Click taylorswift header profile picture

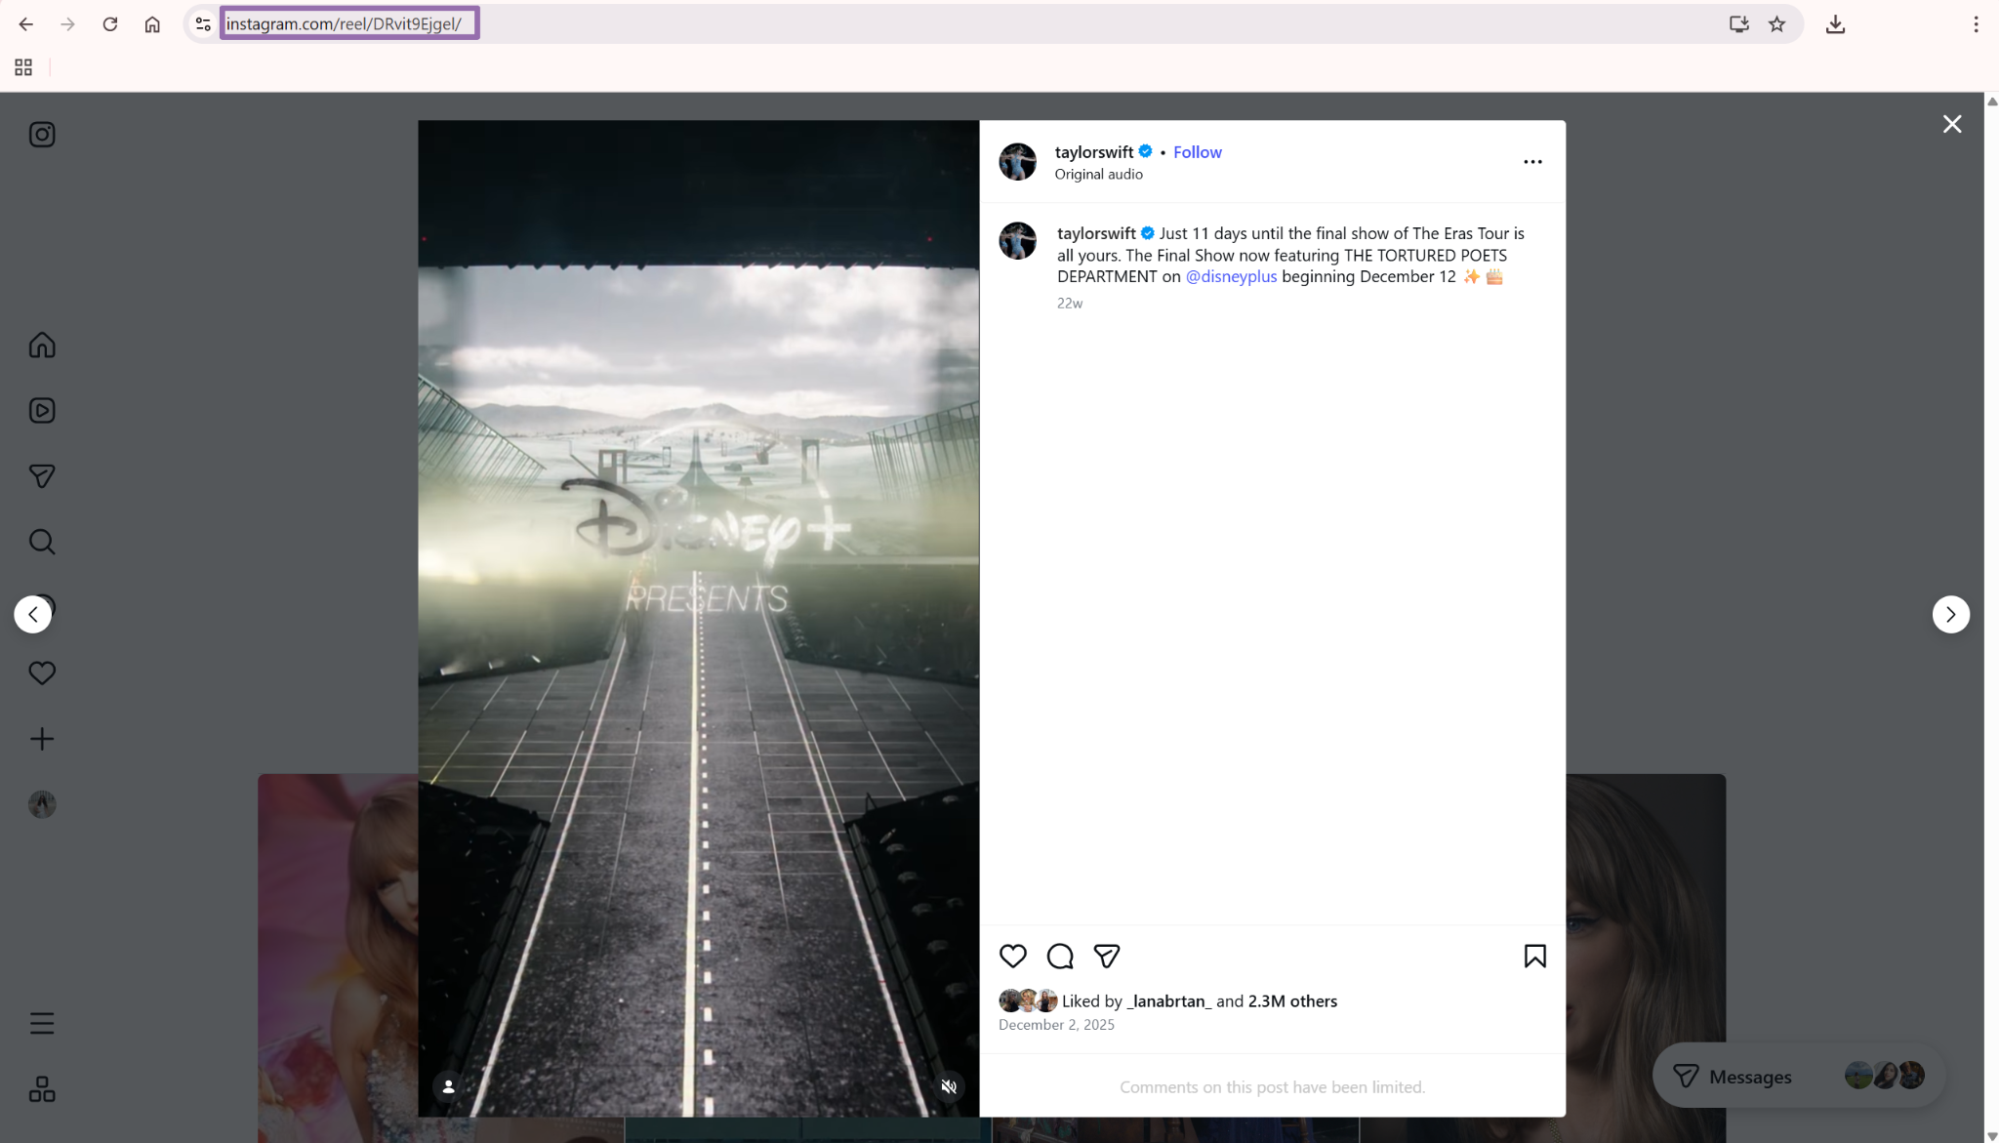[x=1017, y=162]
